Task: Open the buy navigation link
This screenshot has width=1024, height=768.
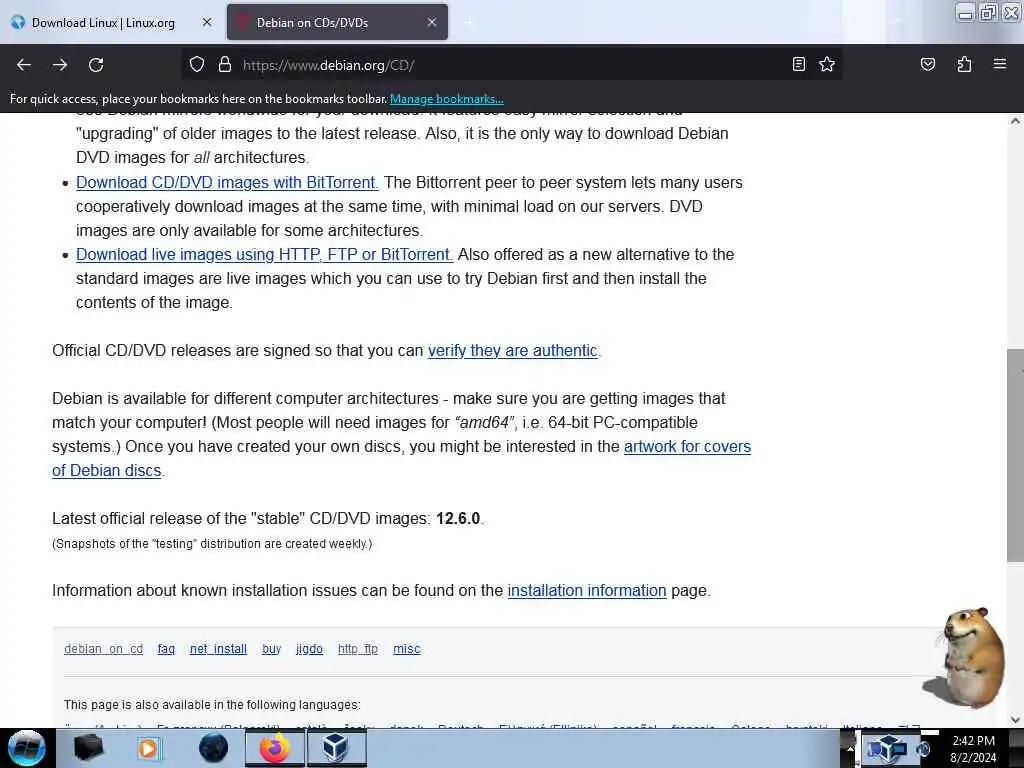Action: (x=272, y=649)
